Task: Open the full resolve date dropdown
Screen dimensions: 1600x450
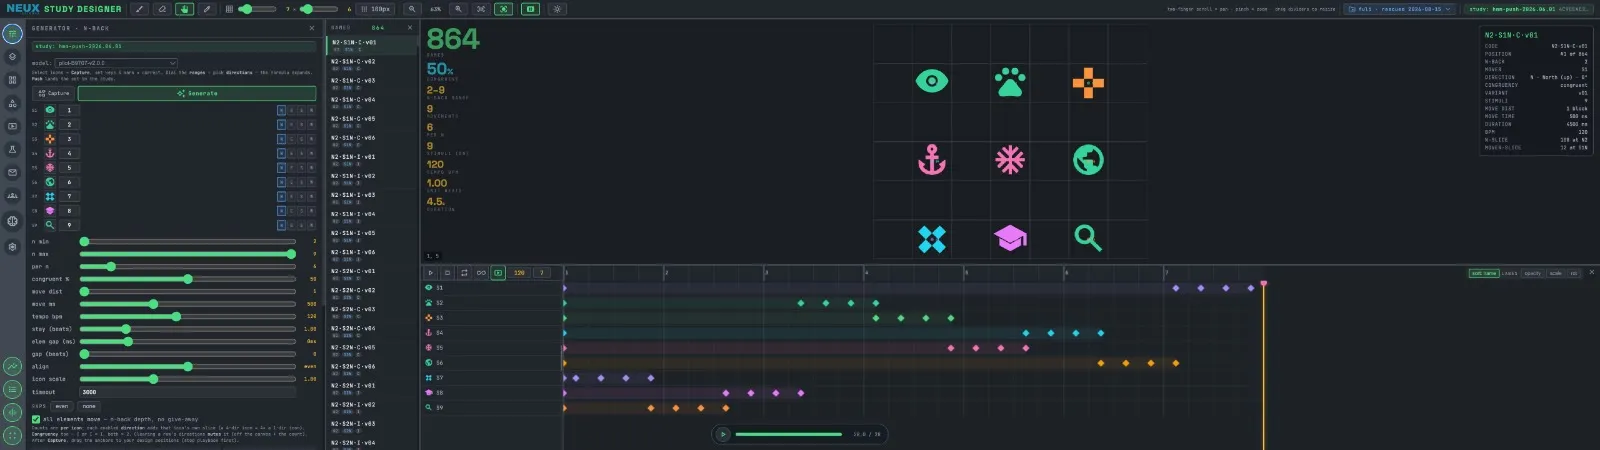Action: (1400, 9)
